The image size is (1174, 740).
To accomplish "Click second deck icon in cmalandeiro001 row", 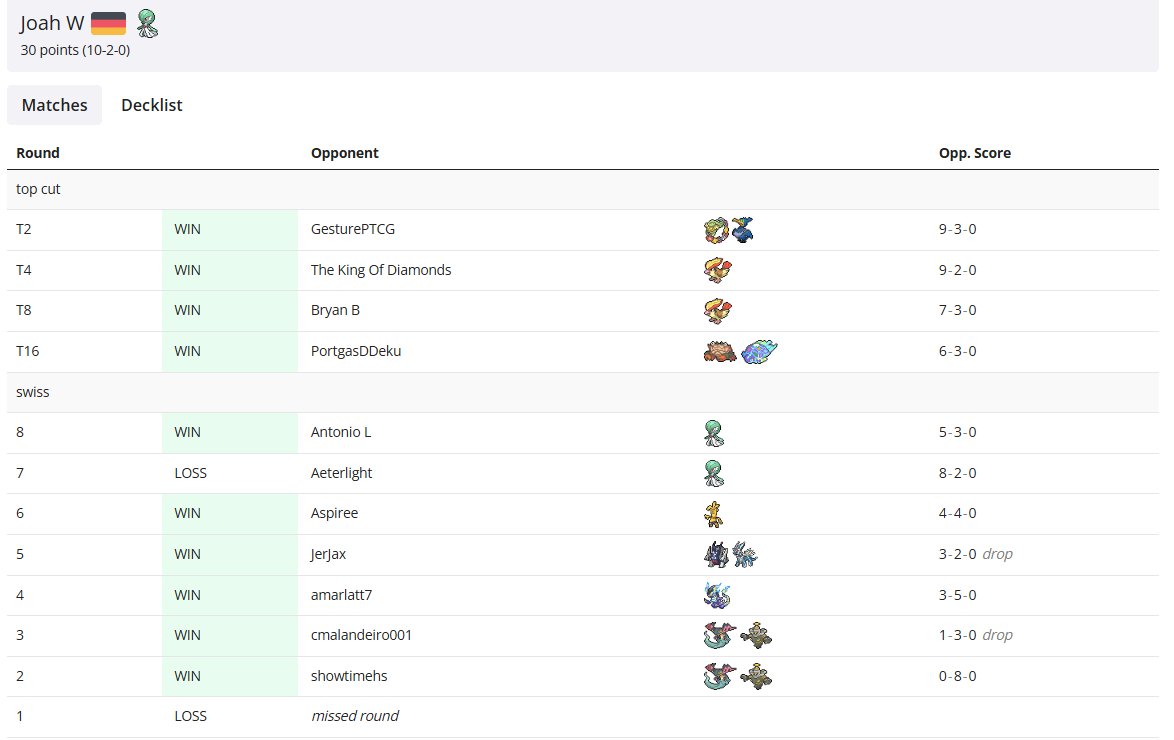I will [x=756, y=635].
